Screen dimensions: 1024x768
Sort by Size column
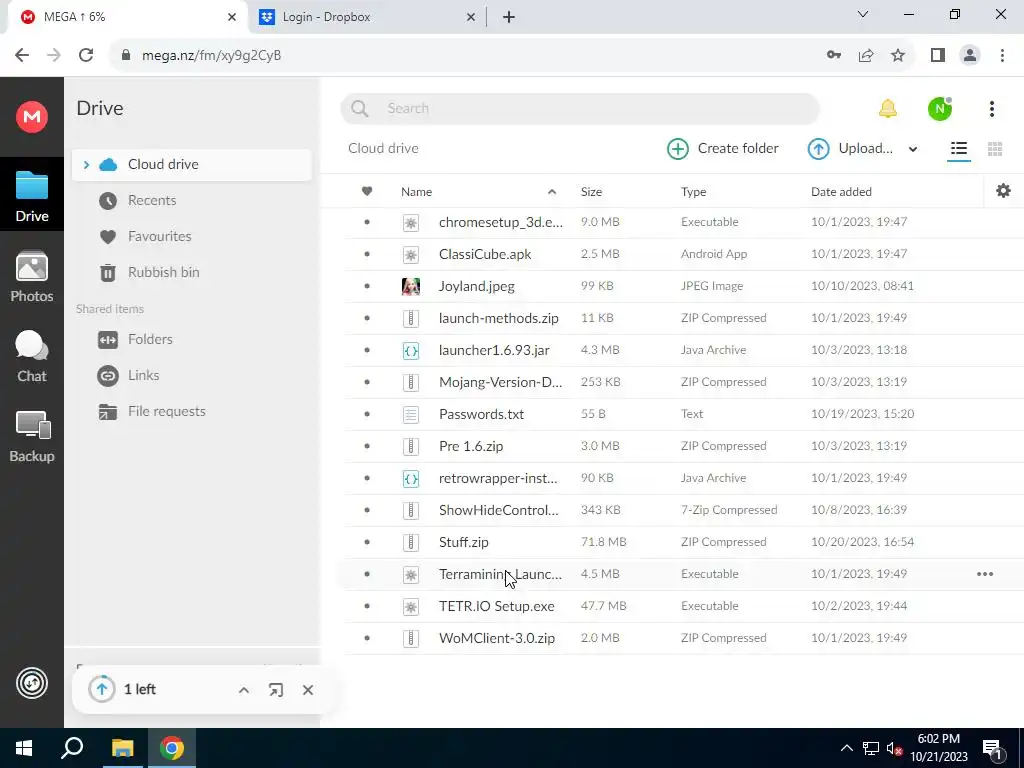[591, 192]
